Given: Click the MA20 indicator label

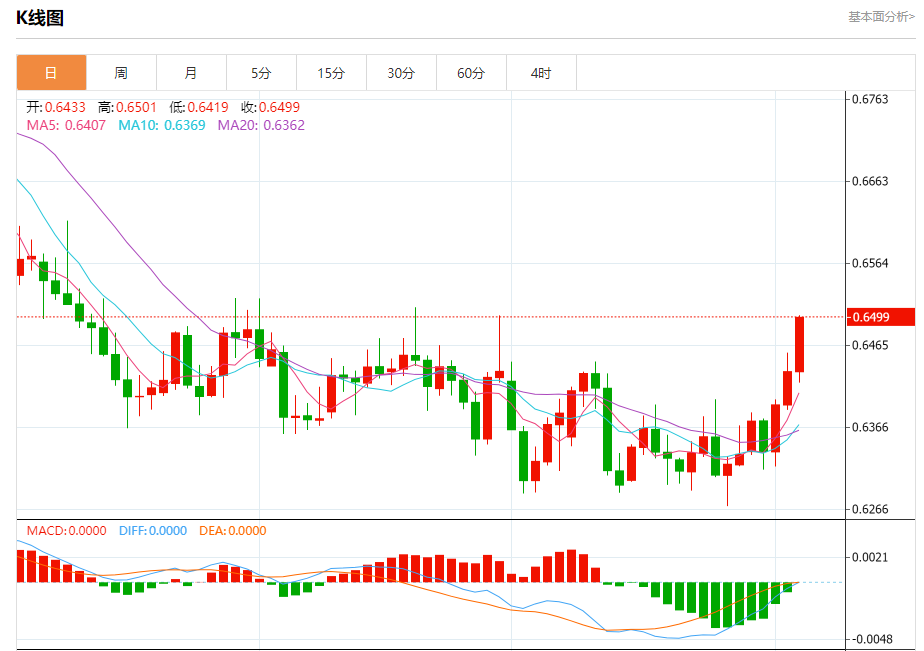Looking at the screenshot, I should click(261, 125).
